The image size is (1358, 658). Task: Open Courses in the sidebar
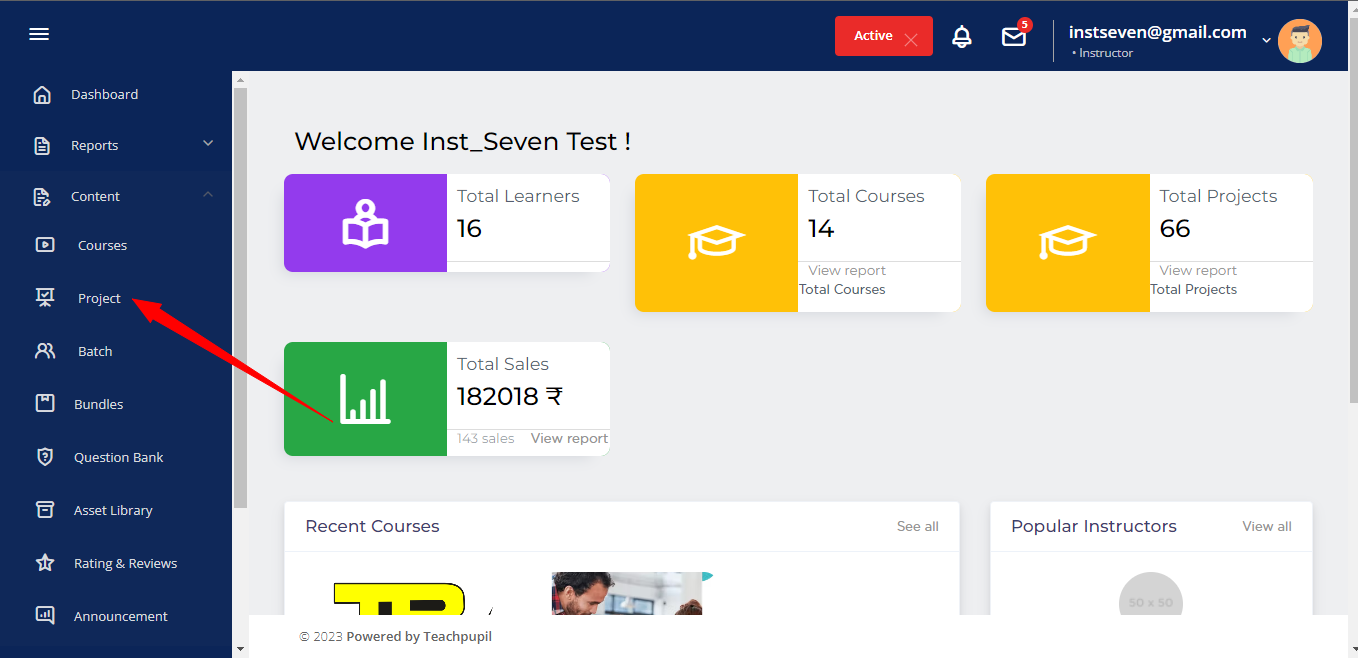click(102, 245)
